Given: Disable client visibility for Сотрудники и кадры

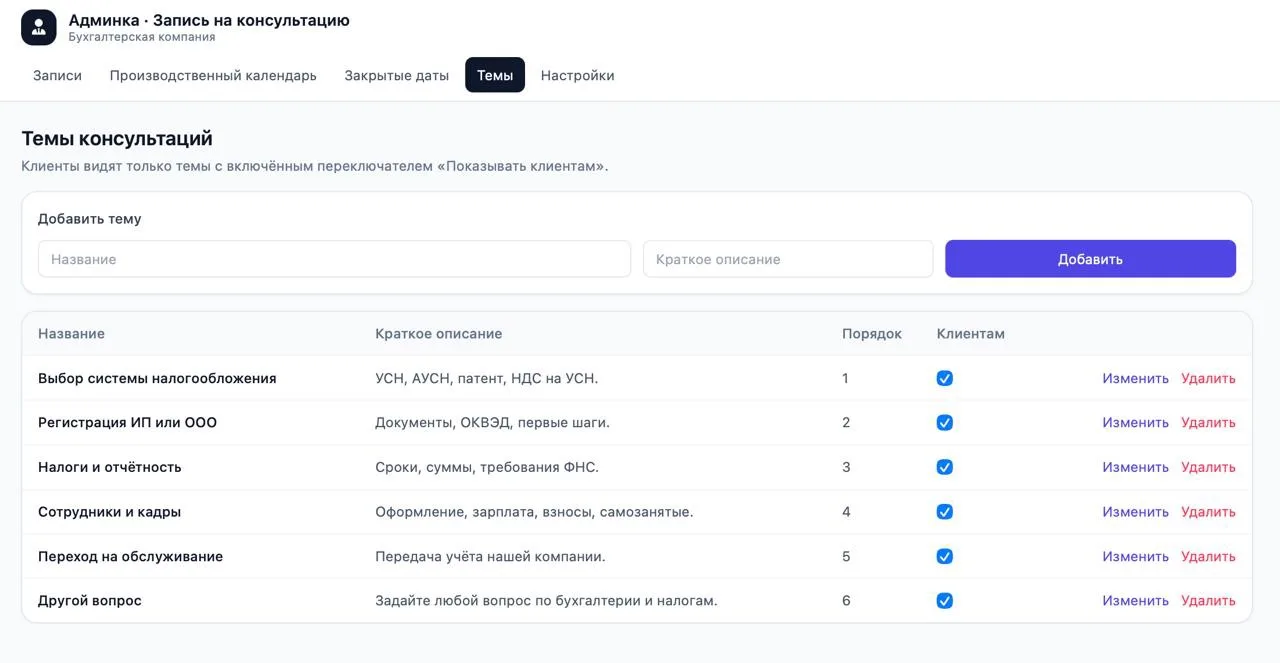Looking at the screenshot, I should pyautogui.click(x=945, y=512).
